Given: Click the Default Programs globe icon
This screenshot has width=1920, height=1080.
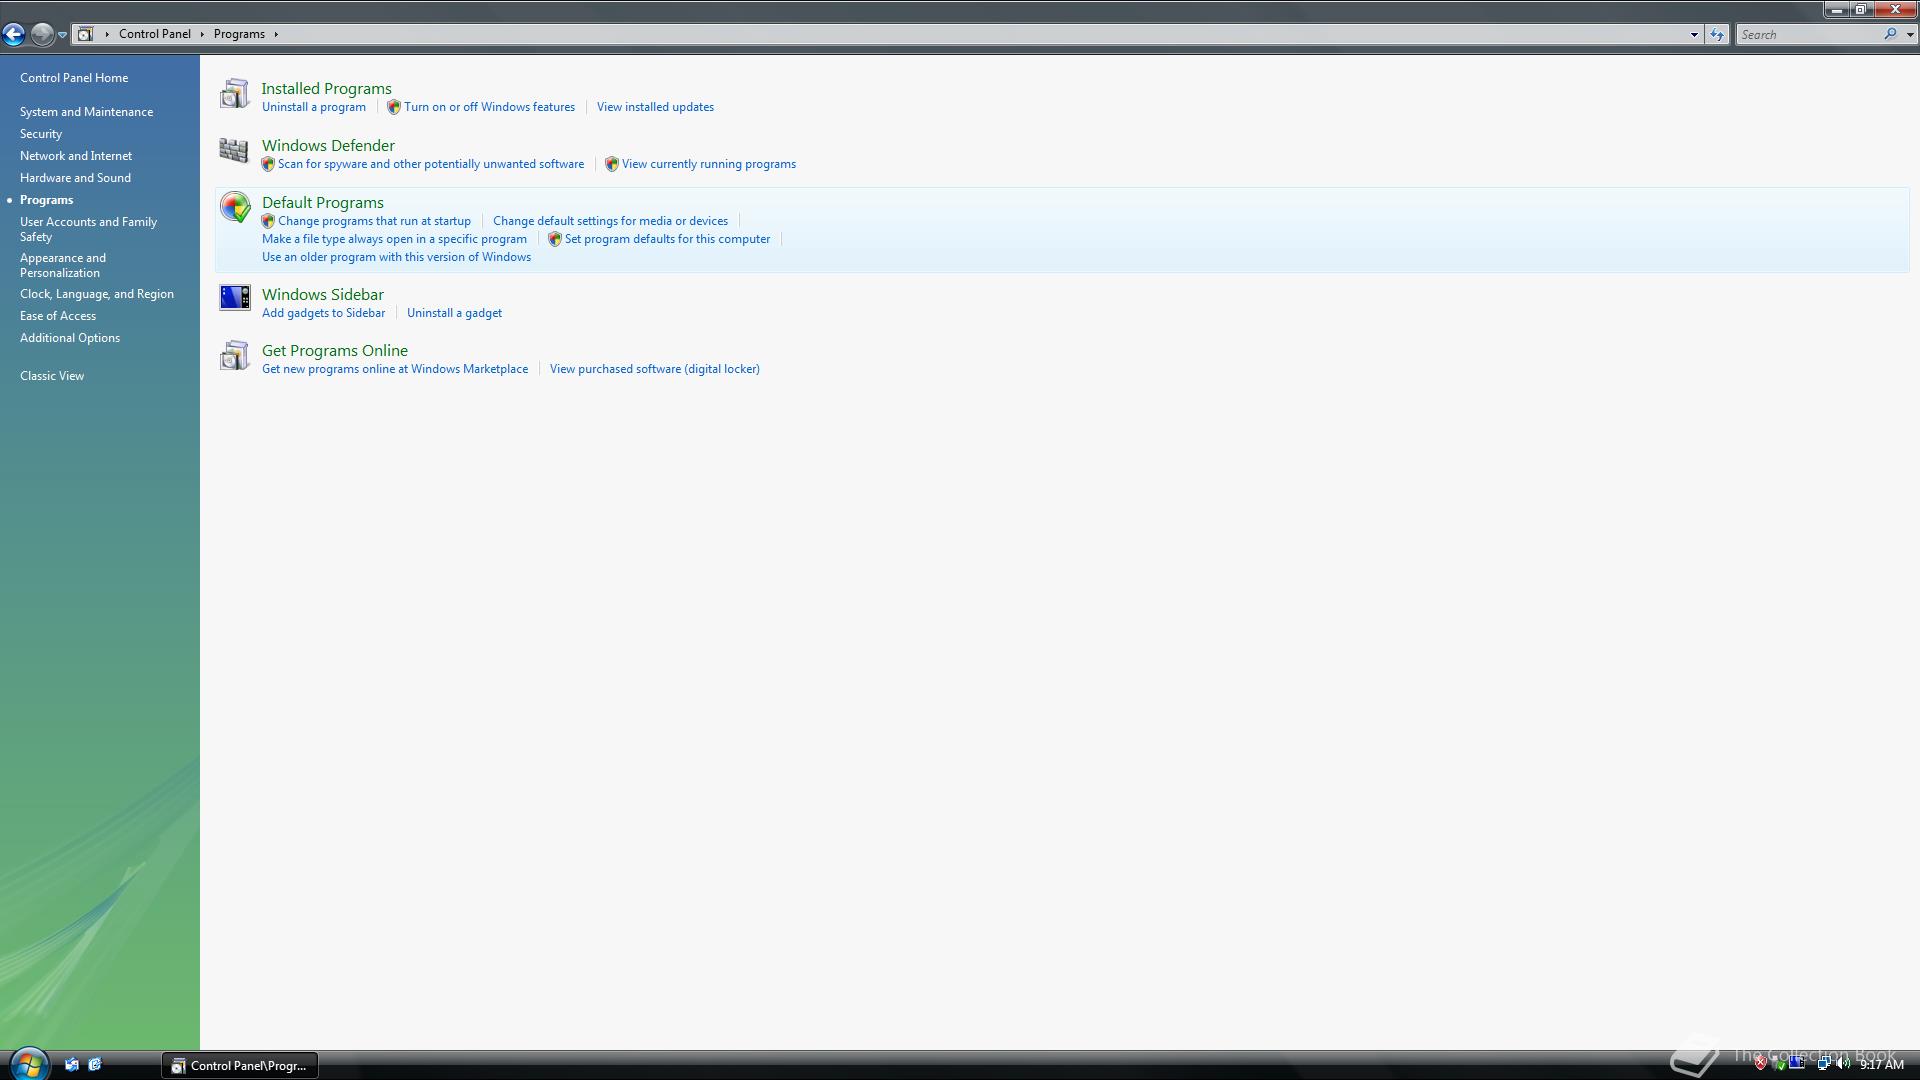Looking at the screenshot, I should pos(235,207).
